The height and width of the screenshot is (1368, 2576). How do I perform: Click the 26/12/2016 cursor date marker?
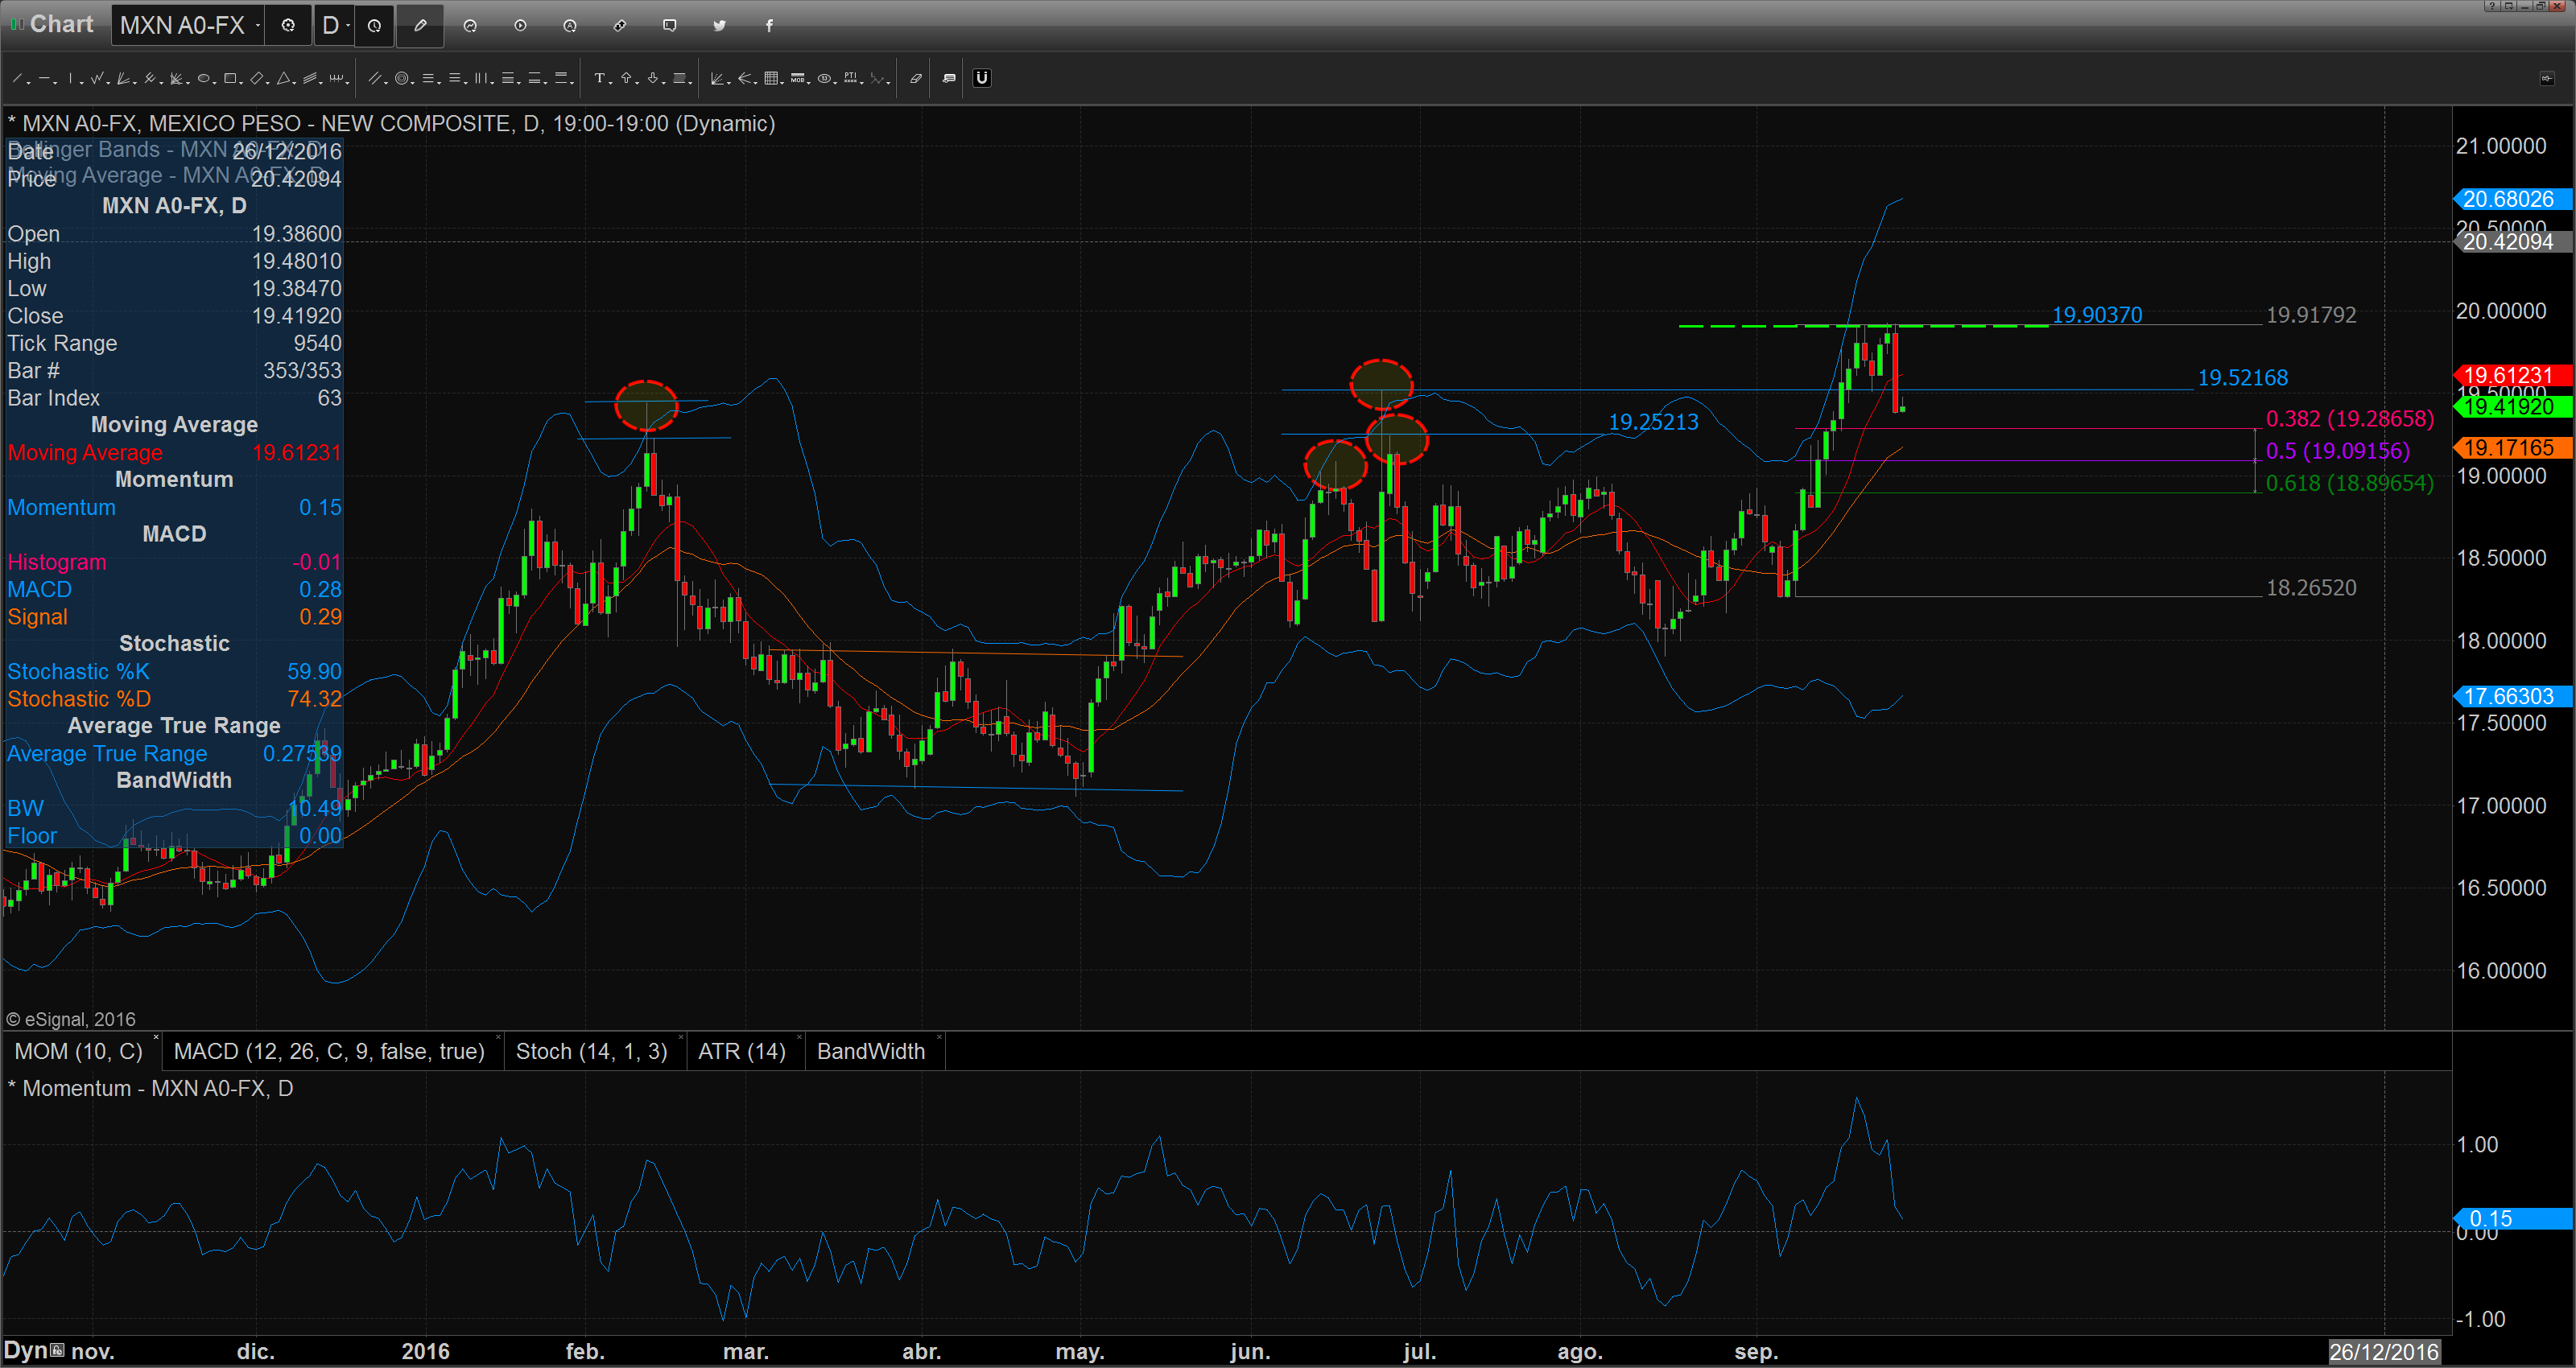click(x=2384, y=1352)
